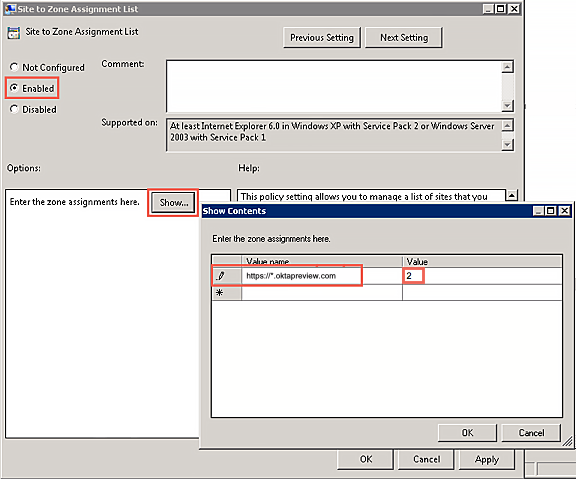Click the Value cell containing 2
The width and height of the screenshot is (576, 479).
[x=482, y=276]
